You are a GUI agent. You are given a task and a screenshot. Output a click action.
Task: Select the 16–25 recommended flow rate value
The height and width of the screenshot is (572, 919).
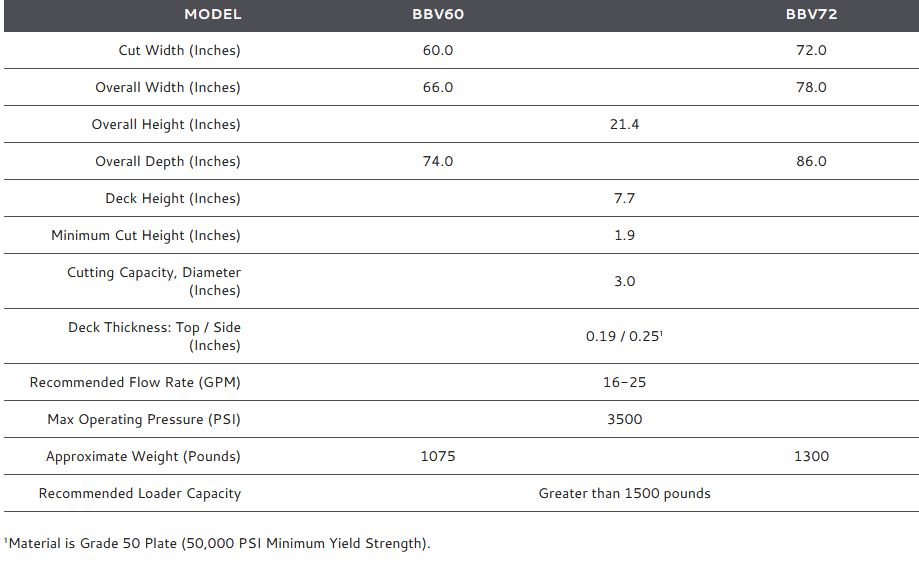click(x=624, y=382)
